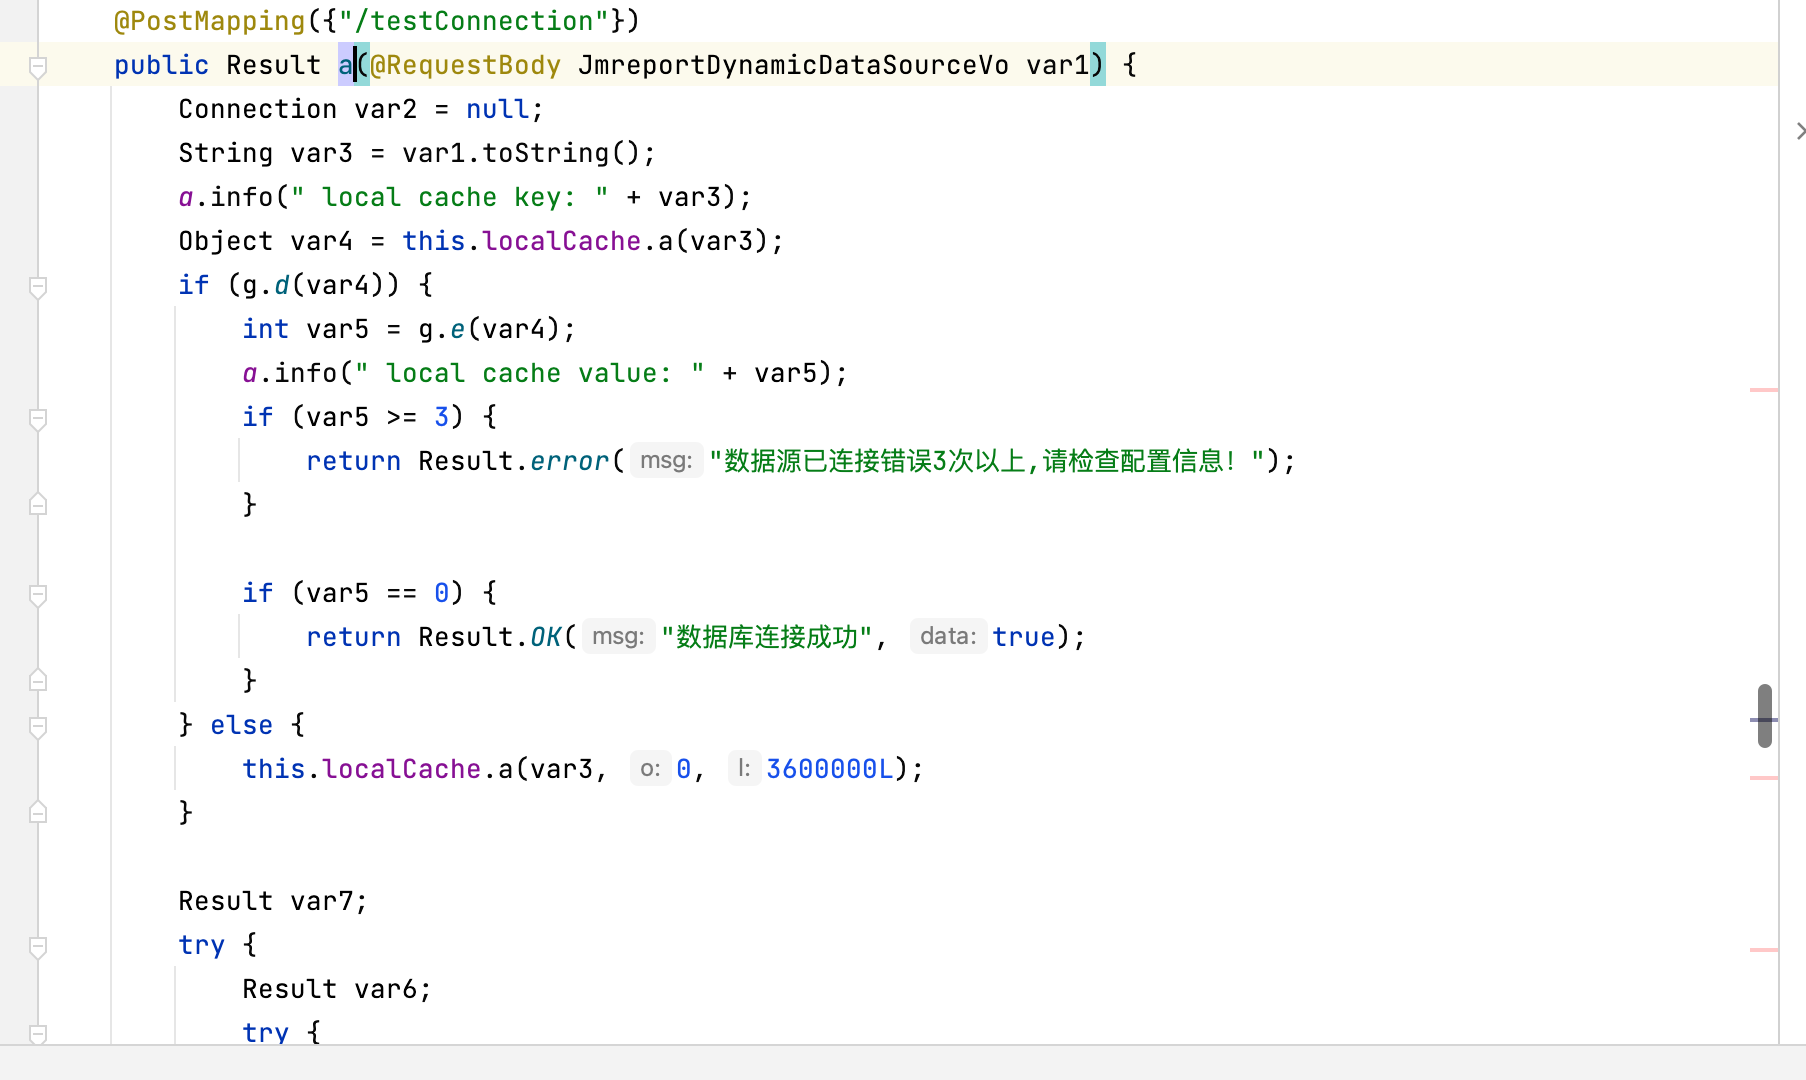
Task: Click the number 0 in 'var5 == 0'
Action: point(442,593)
